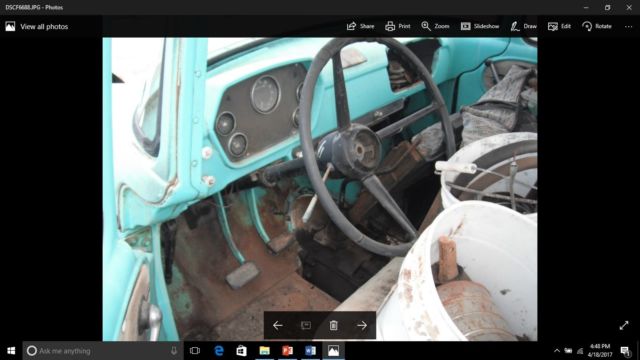This screenshot has height=360, width=640.
Task: Enter fullscreen with diagonal arrows icon
Action: click(x=624, y=325)
